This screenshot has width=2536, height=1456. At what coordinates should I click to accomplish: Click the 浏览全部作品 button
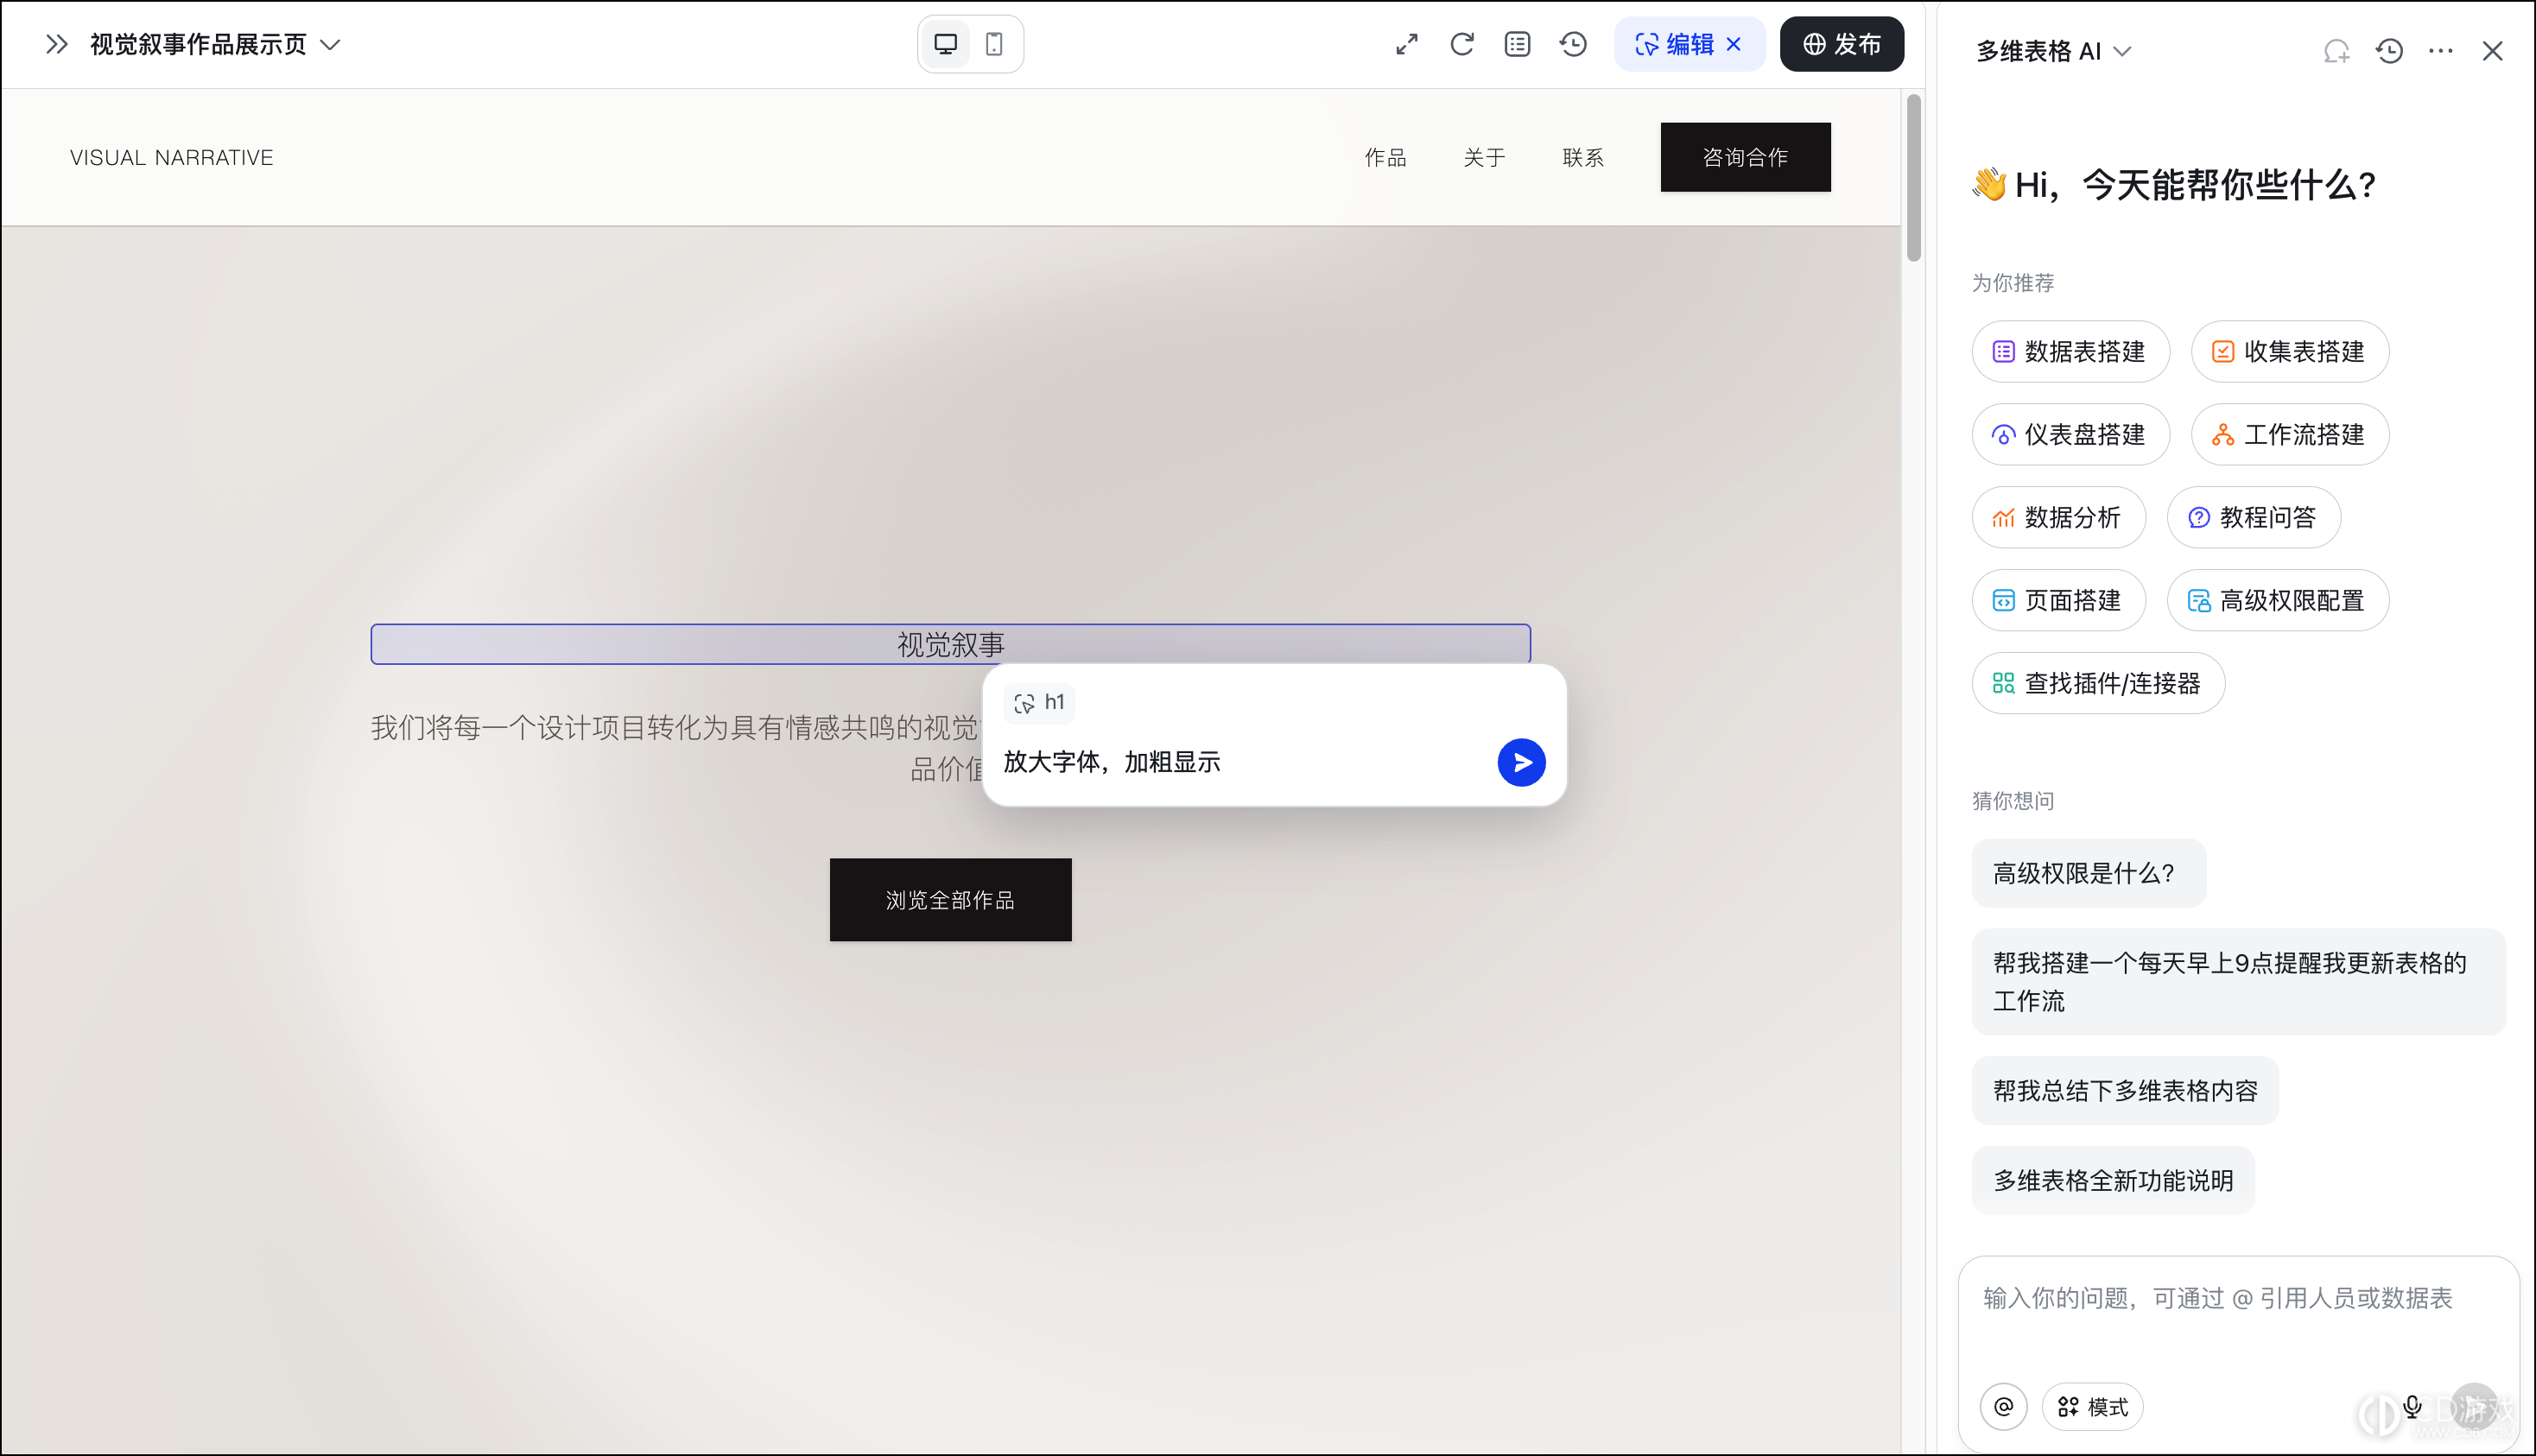950,900
